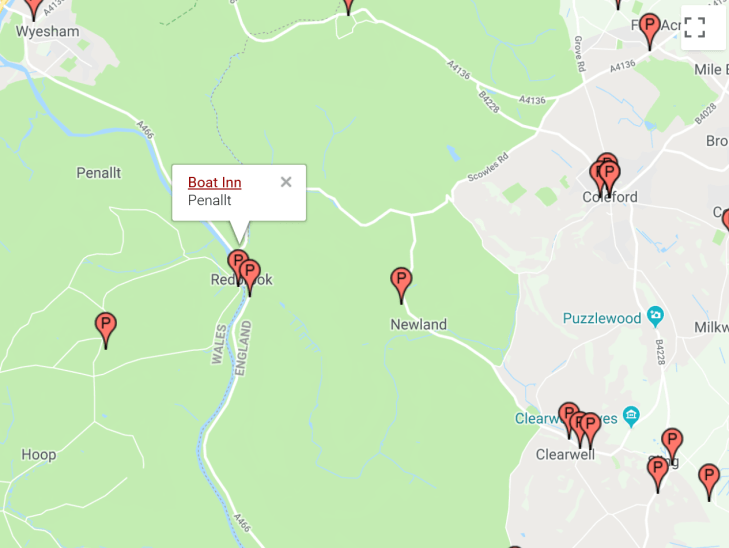Click the rear pub marker at Redbrook

(237, 264)
